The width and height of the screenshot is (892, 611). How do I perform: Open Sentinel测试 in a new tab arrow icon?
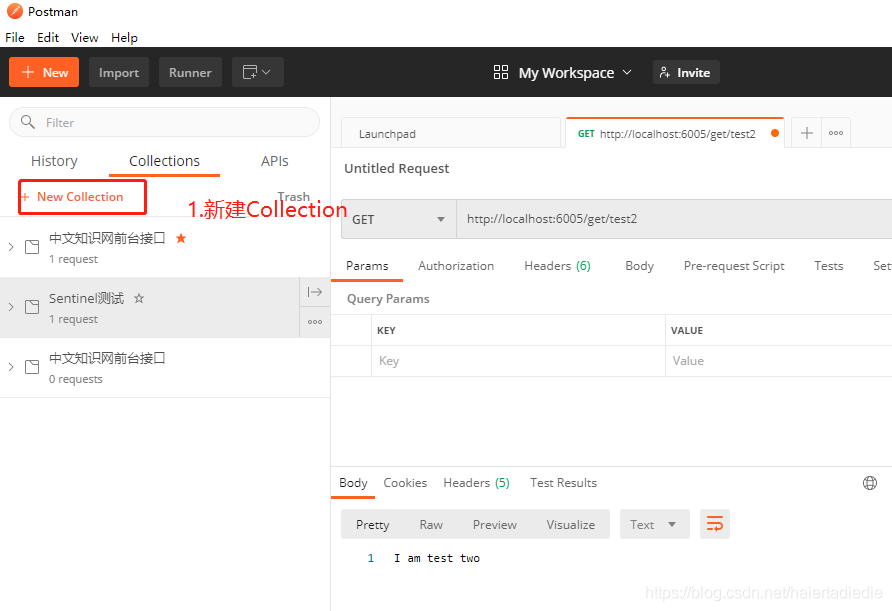pos(314,291)
